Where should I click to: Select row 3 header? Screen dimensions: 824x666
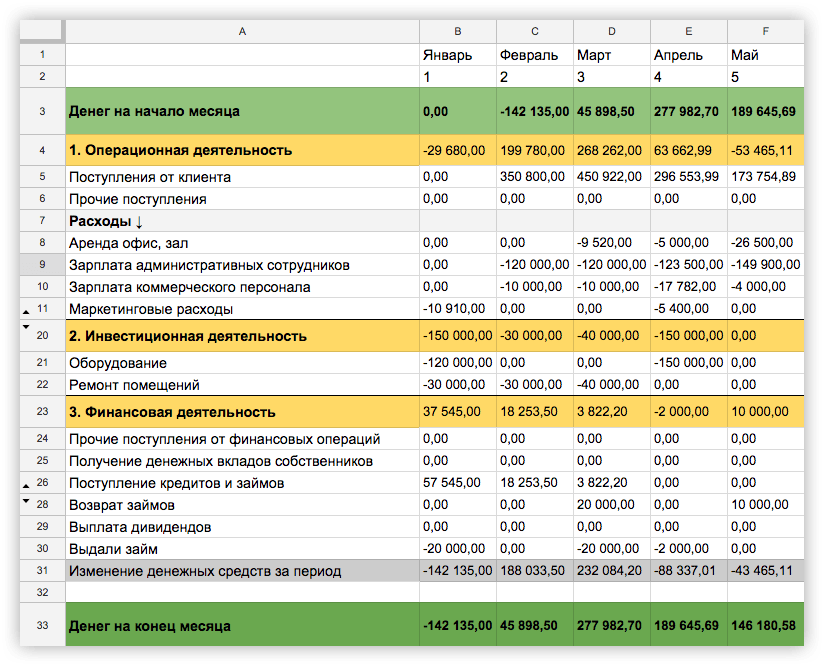(x=42, y=111)
